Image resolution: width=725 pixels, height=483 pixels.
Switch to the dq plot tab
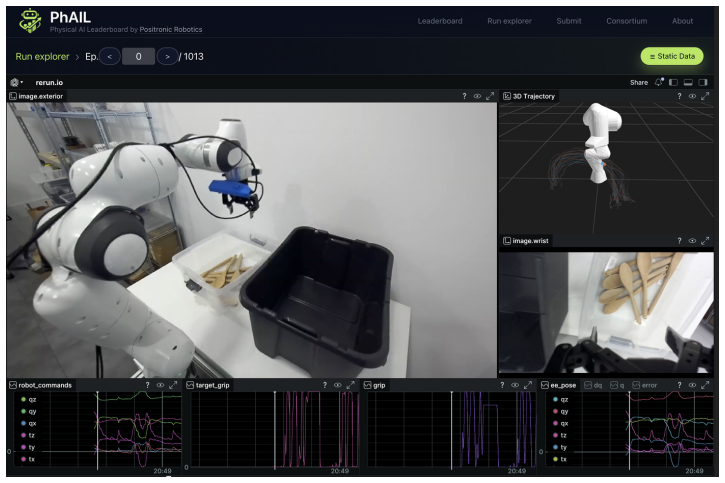click(x=593, y=385)
